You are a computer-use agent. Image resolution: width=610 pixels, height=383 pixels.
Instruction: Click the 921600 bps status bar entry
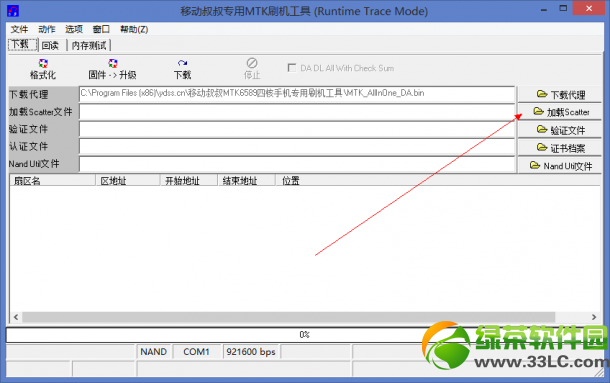[251, 351]
